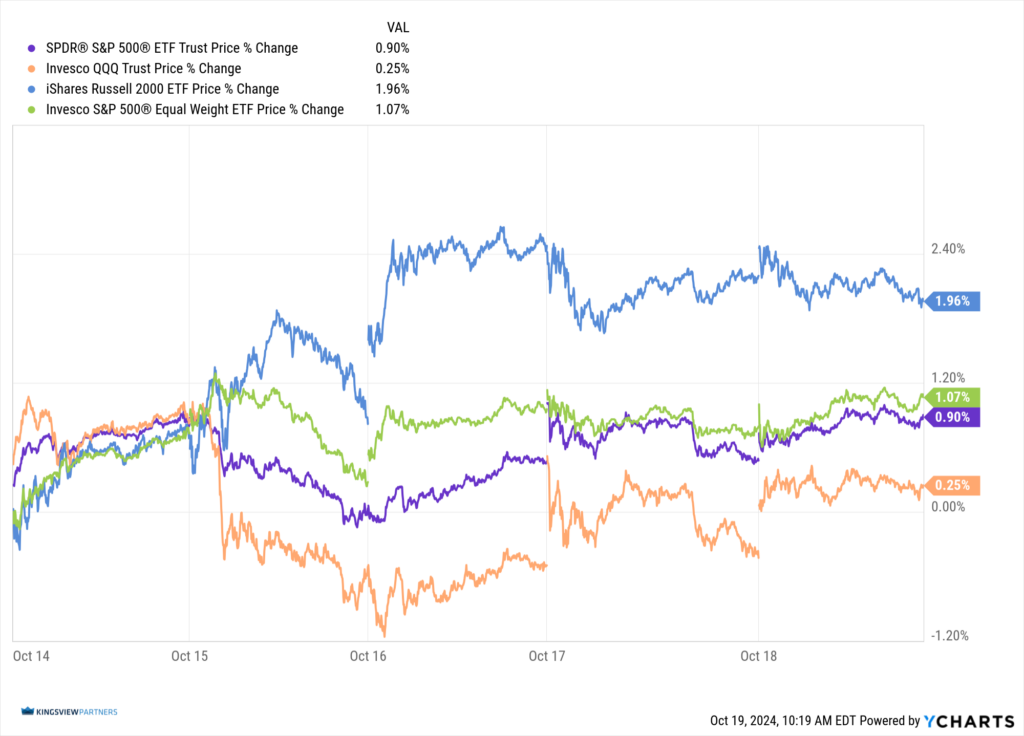Click the VAL column header

(397, 26)
